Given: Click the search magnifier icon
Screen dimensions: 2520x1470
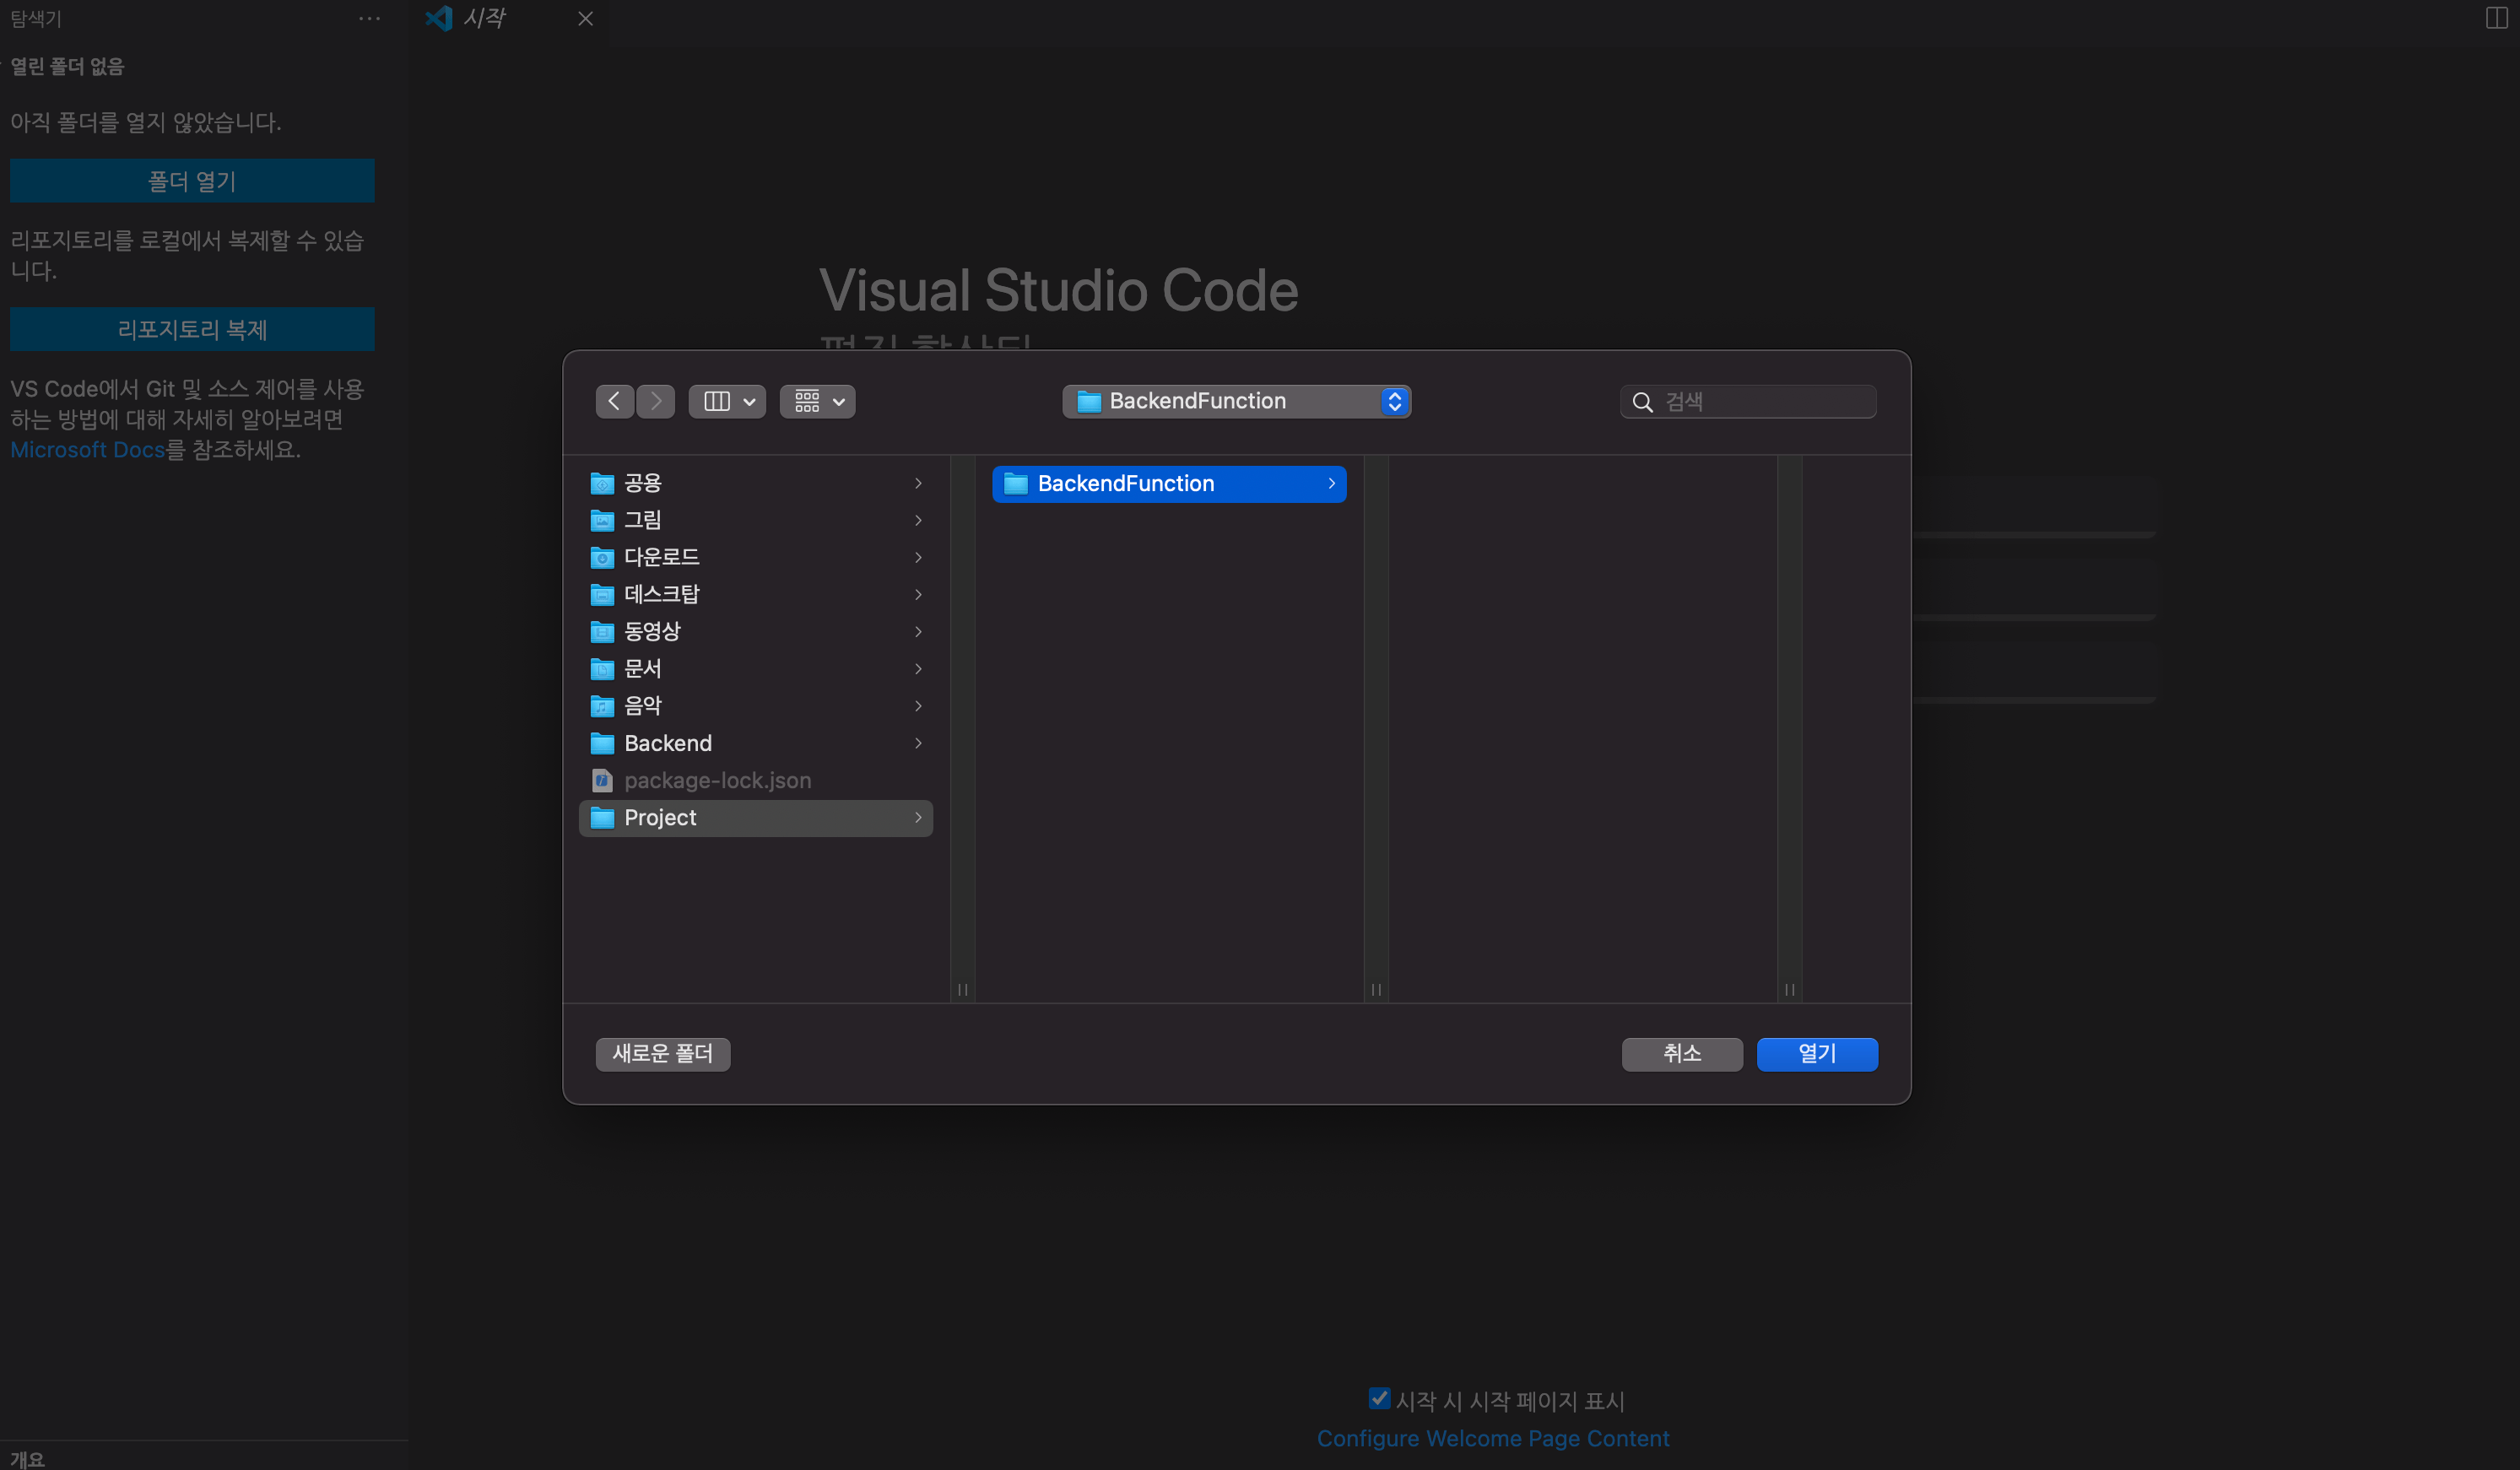Looking at the screenshot, I should pos(1642,402).
